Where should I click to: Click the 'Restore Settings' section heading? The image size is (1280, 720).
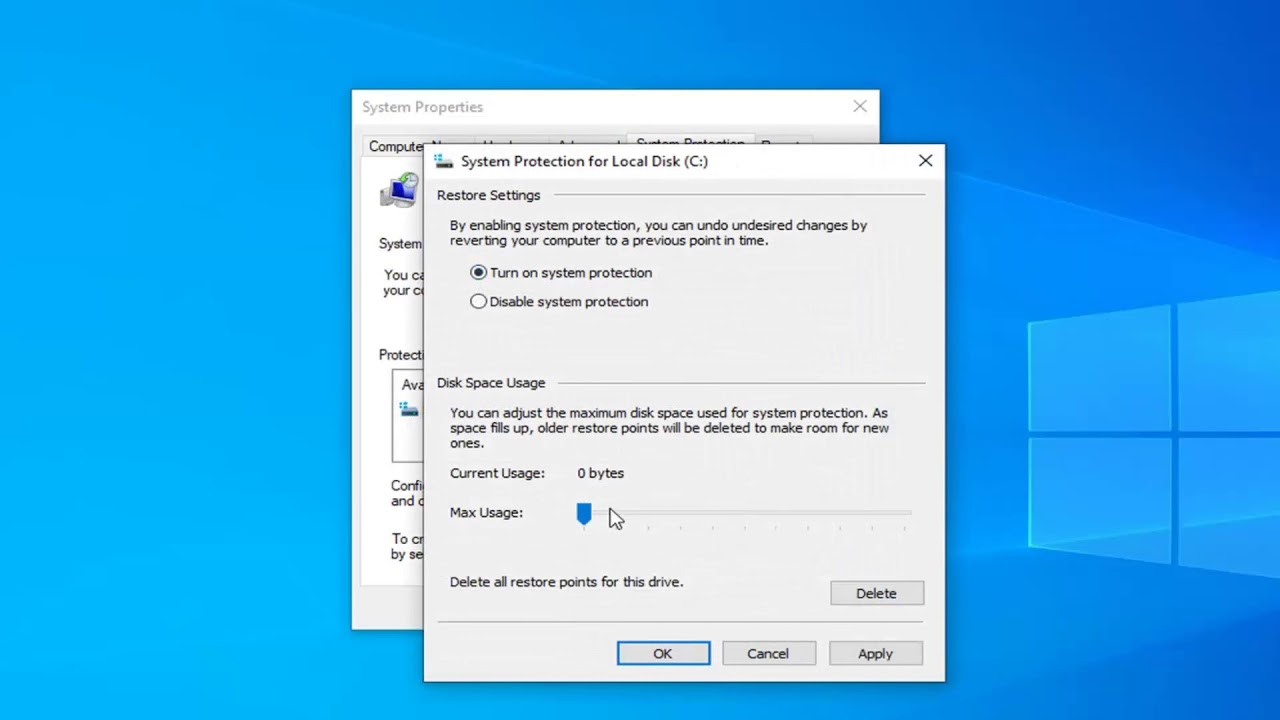[x=488, y=195]
